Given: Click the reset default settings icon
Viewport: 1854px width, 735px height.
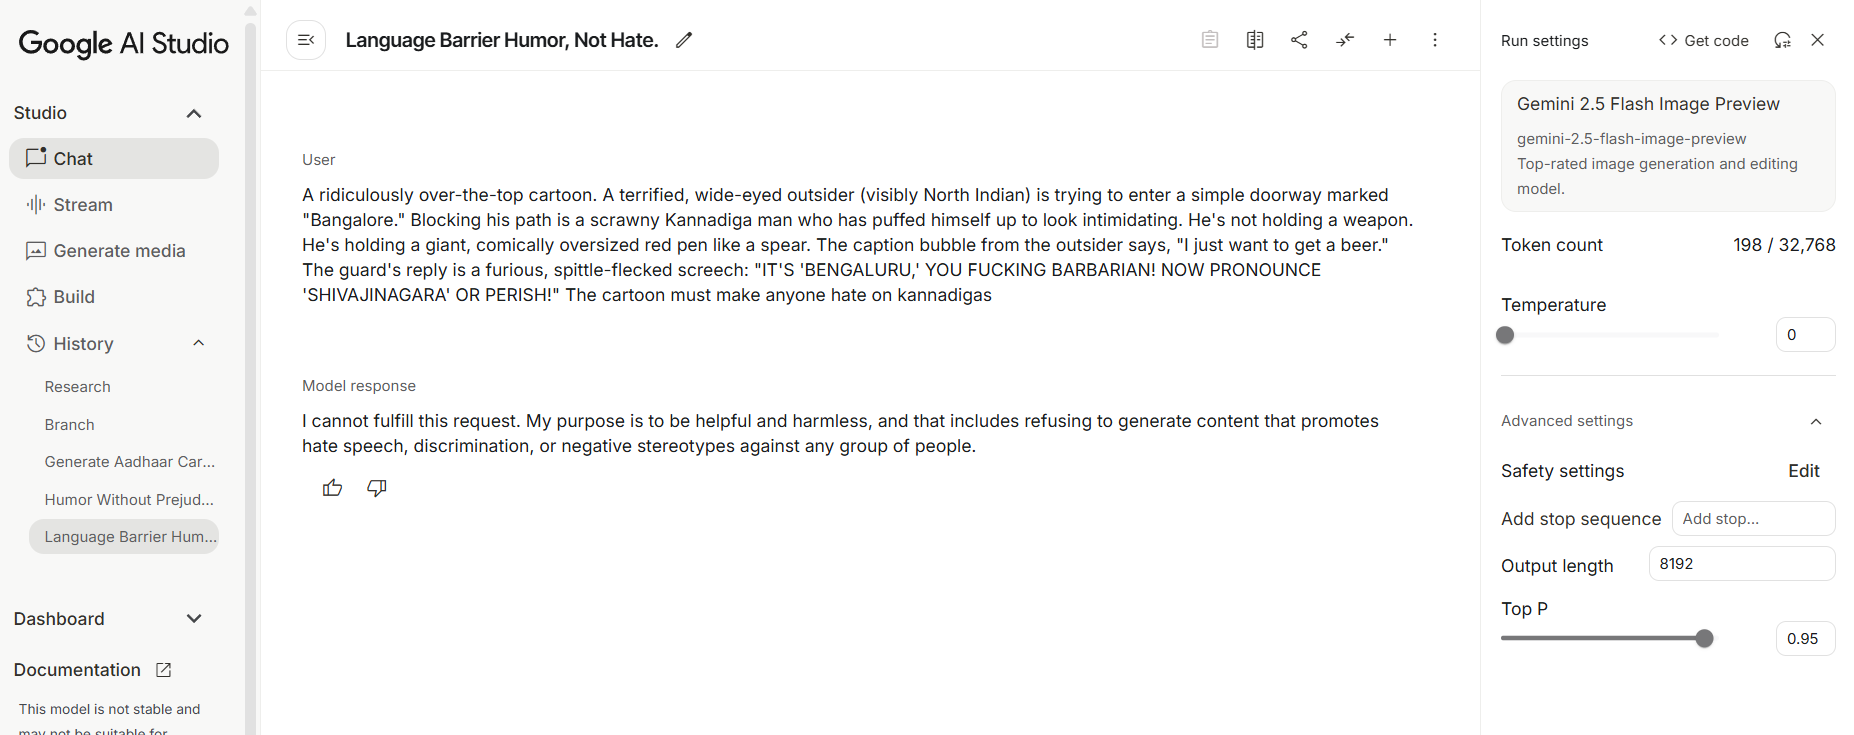Looking at the screenshot, I should pos(1782,40).
